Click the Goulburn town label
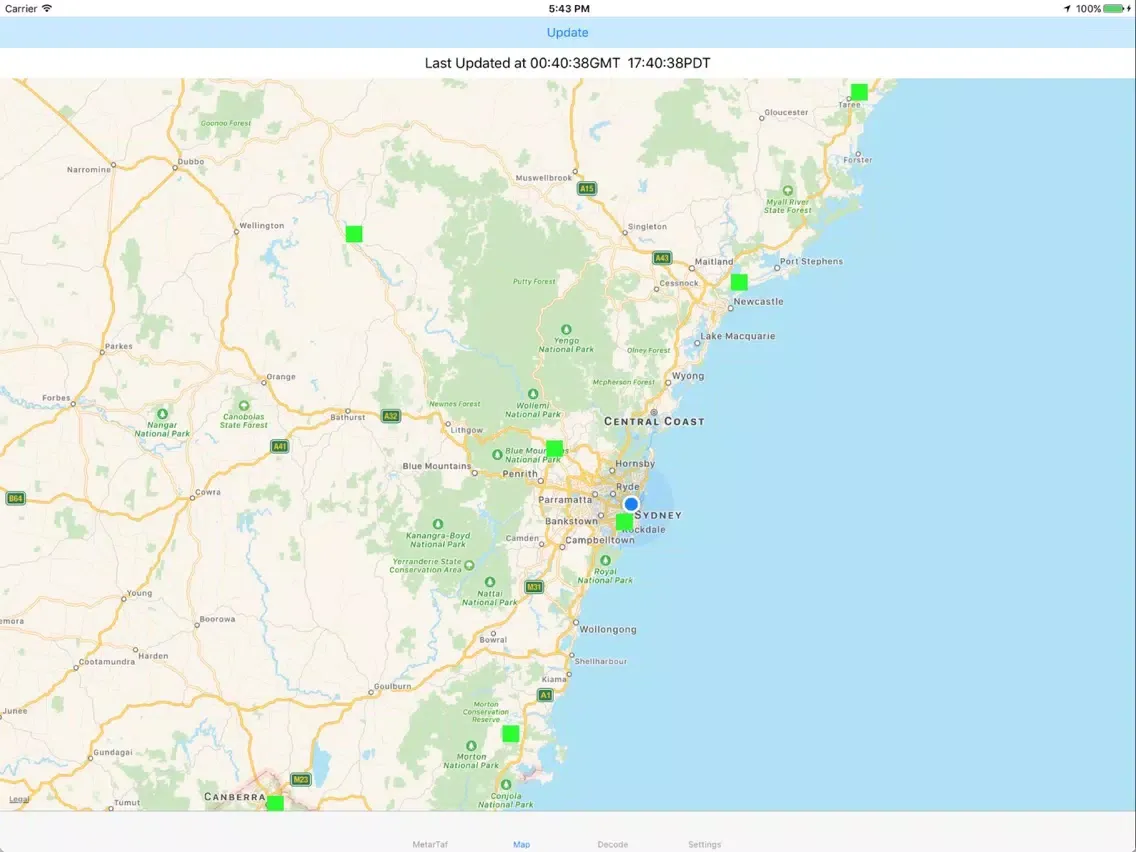Screen dimensions: 1136x852 coord(393,686)
